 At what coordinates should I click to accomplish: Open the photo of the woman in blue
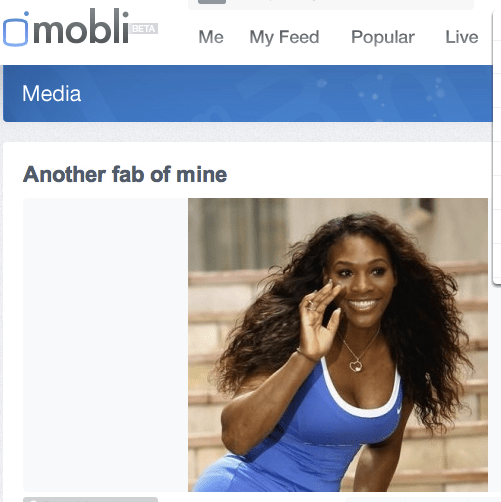(338, 345)
